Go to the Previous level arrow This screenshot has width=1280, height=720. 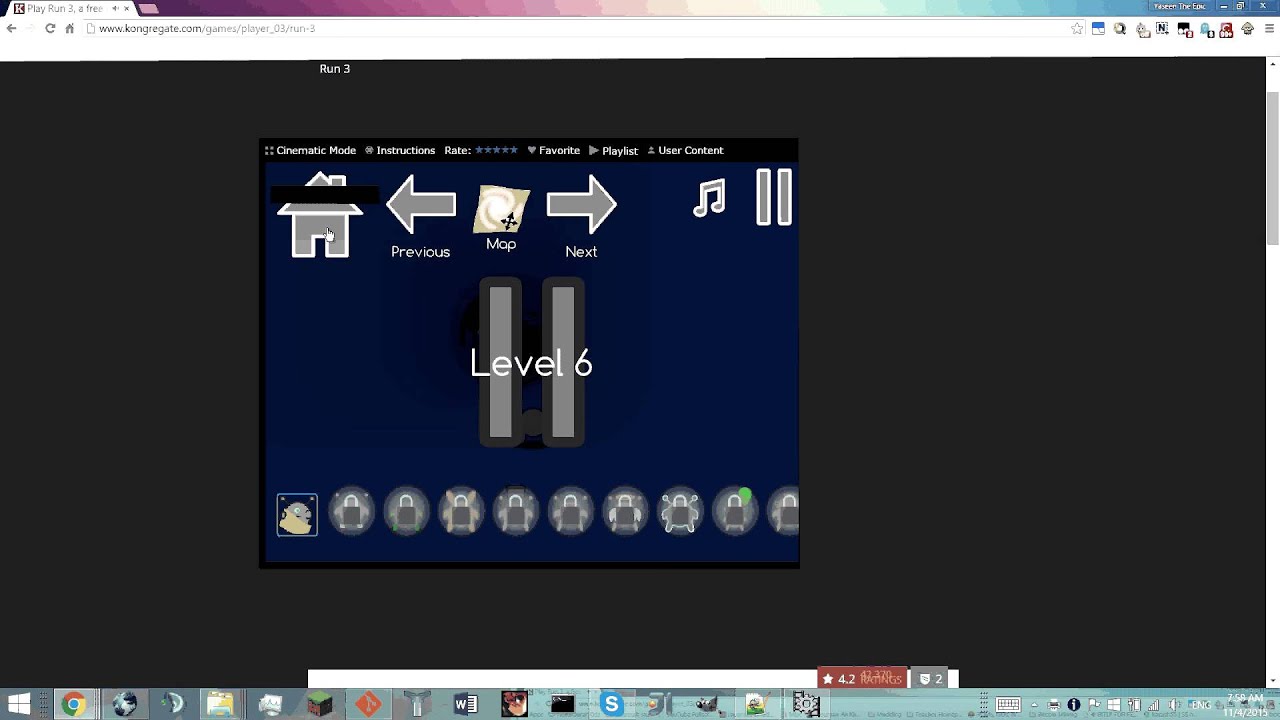[421, 205]
